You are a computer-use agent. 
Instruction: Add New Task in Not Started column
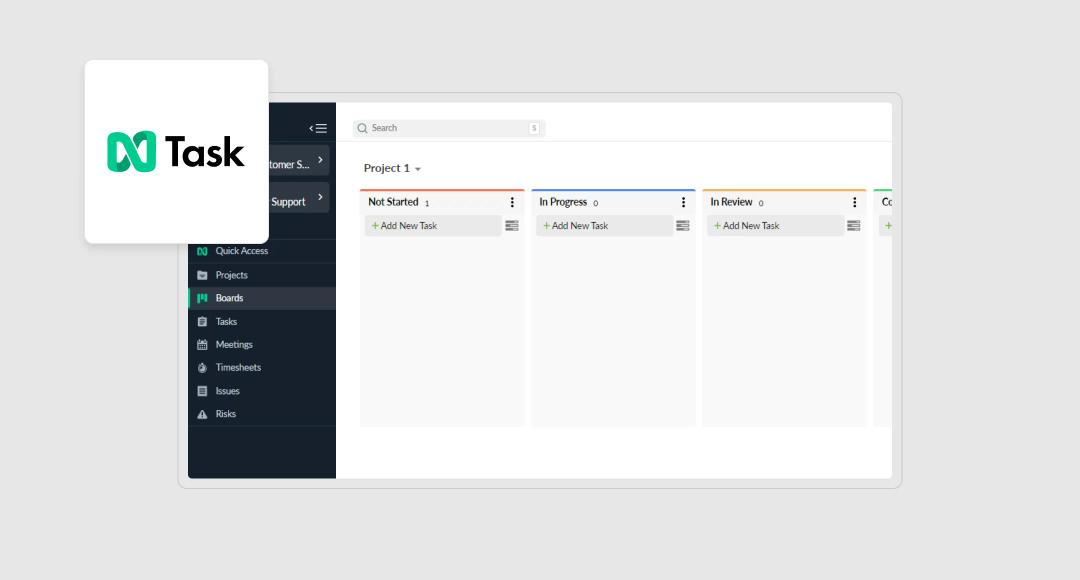click(x=433, y=226)
